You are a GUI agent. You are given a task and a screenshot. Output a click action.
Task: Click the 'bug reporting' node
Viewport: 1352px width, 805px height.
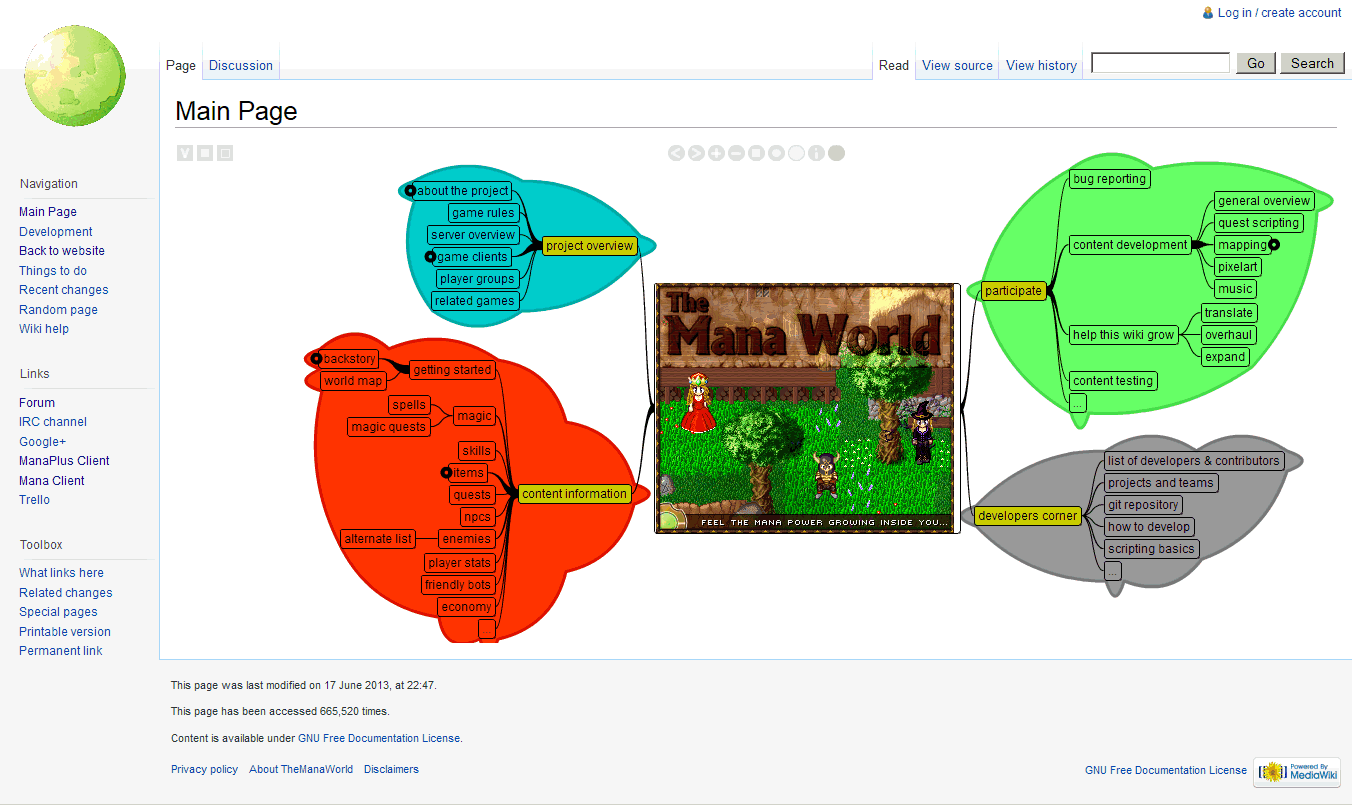(1109, 179)
